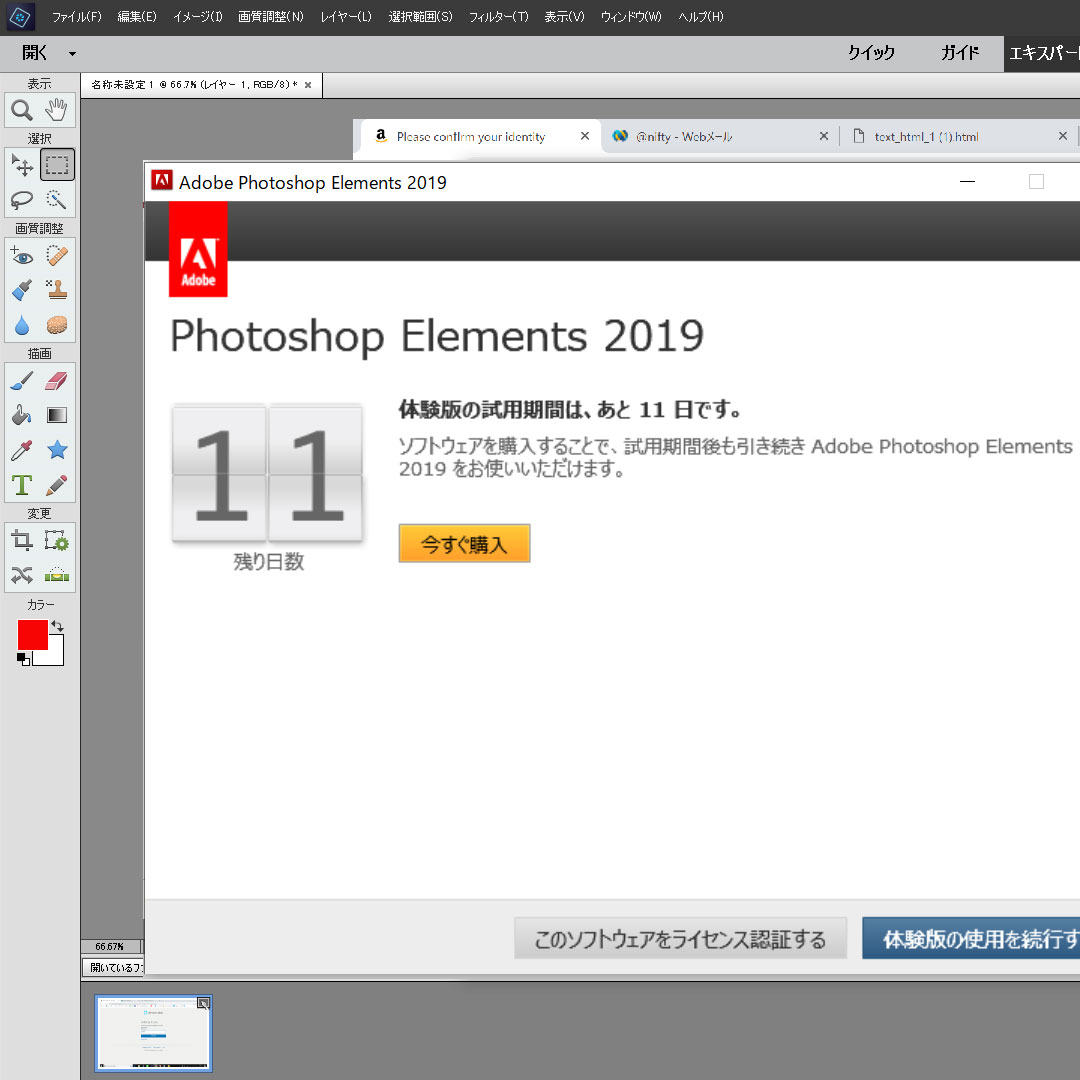Open the フィルター(T) menu
Image resolution: width=1080 pixels, height=1080 pixels.
tap(499, 17)
